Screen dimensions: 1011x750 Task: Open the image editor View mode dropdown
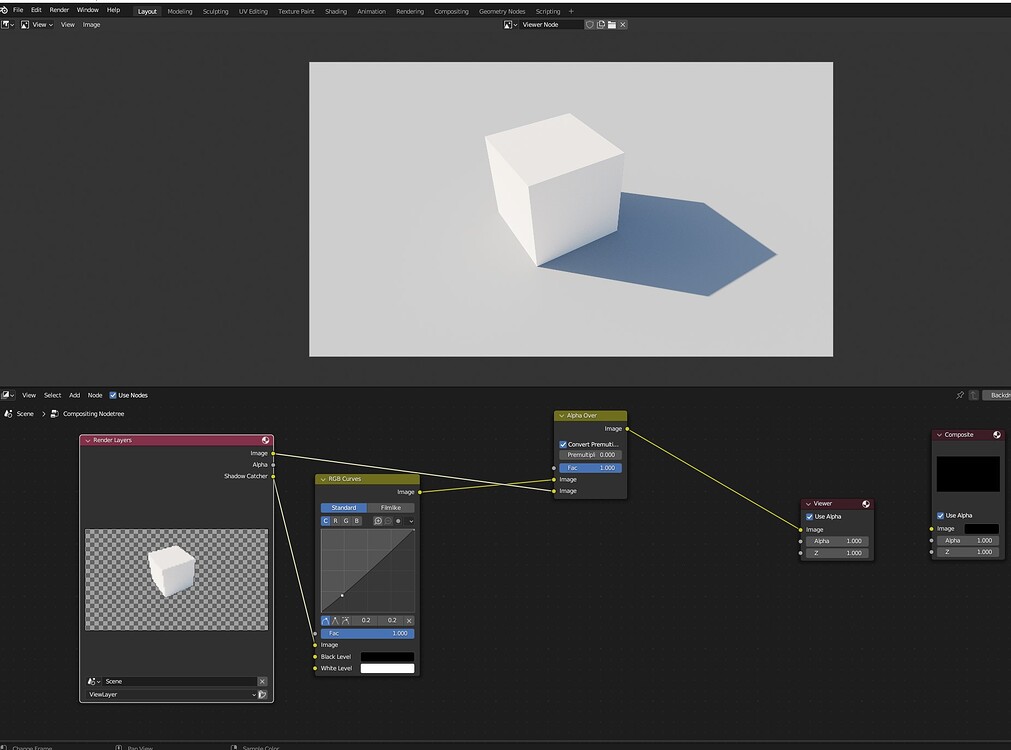coord(37,25)
